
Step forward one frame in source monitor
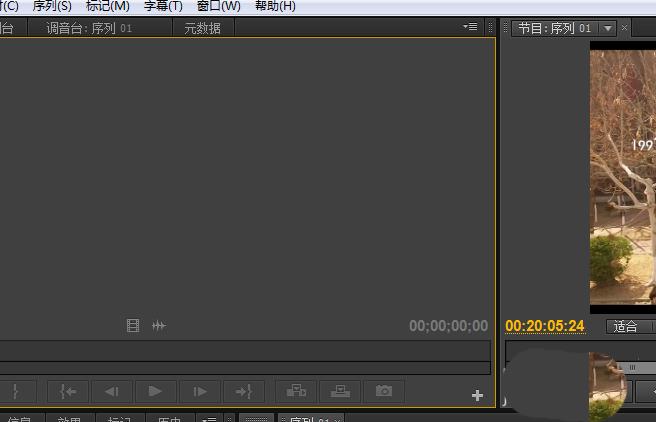(200, 391)
